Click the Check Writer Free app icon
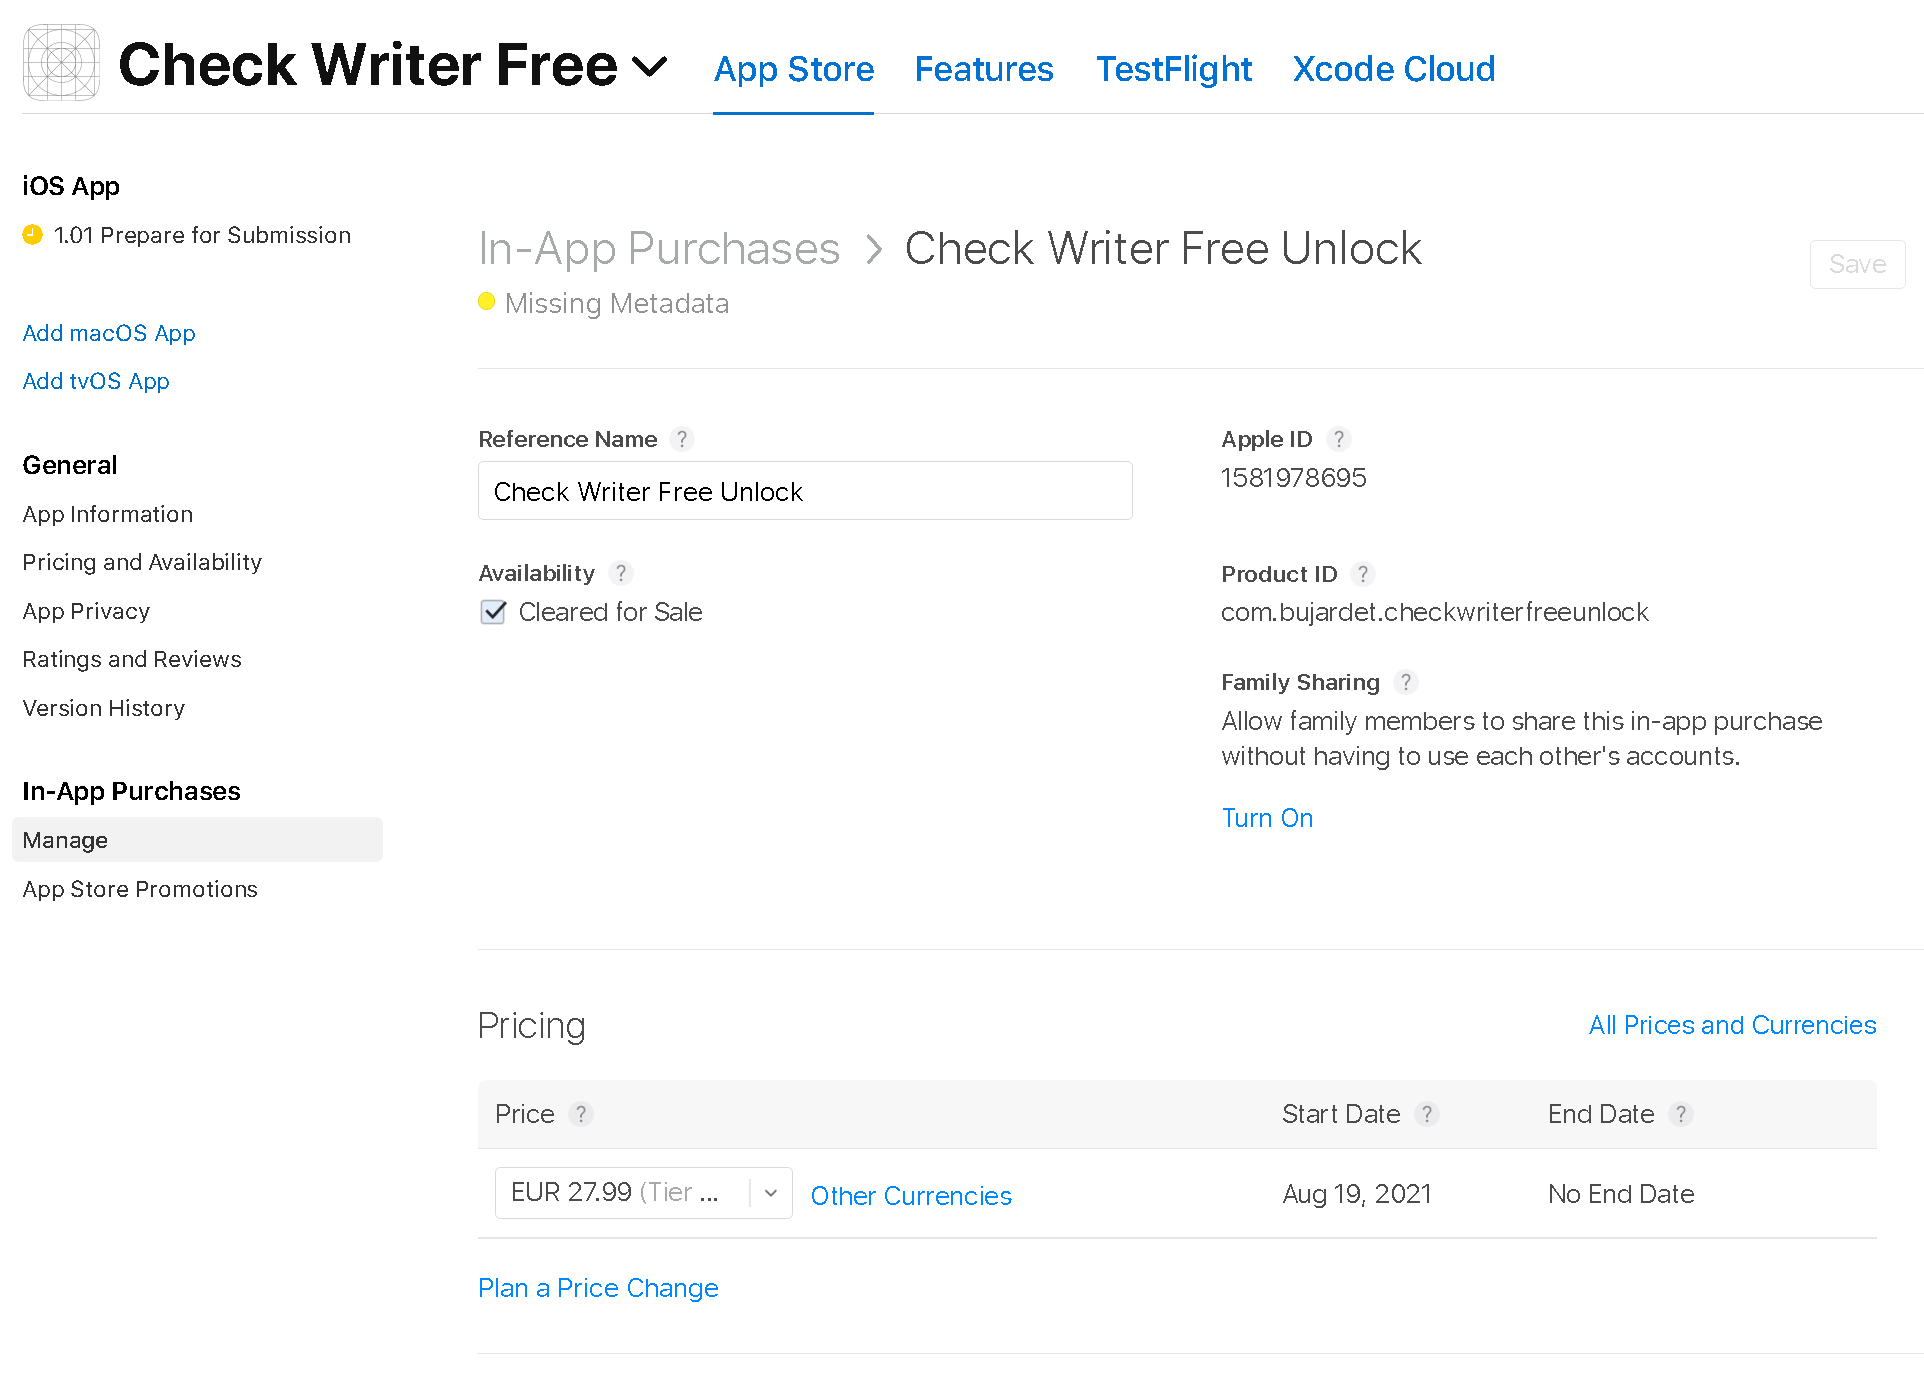 (x=61, y=62)
